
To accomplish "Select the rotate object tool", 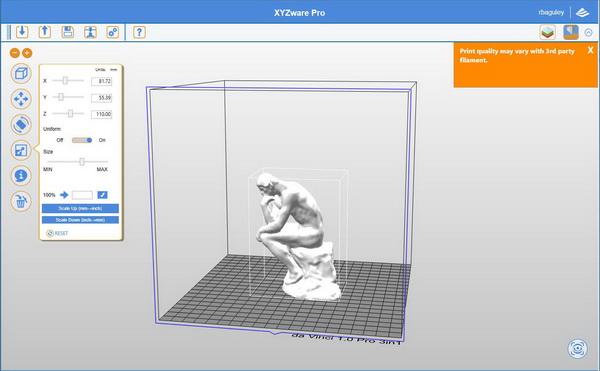I will click(x=21, y=125).
